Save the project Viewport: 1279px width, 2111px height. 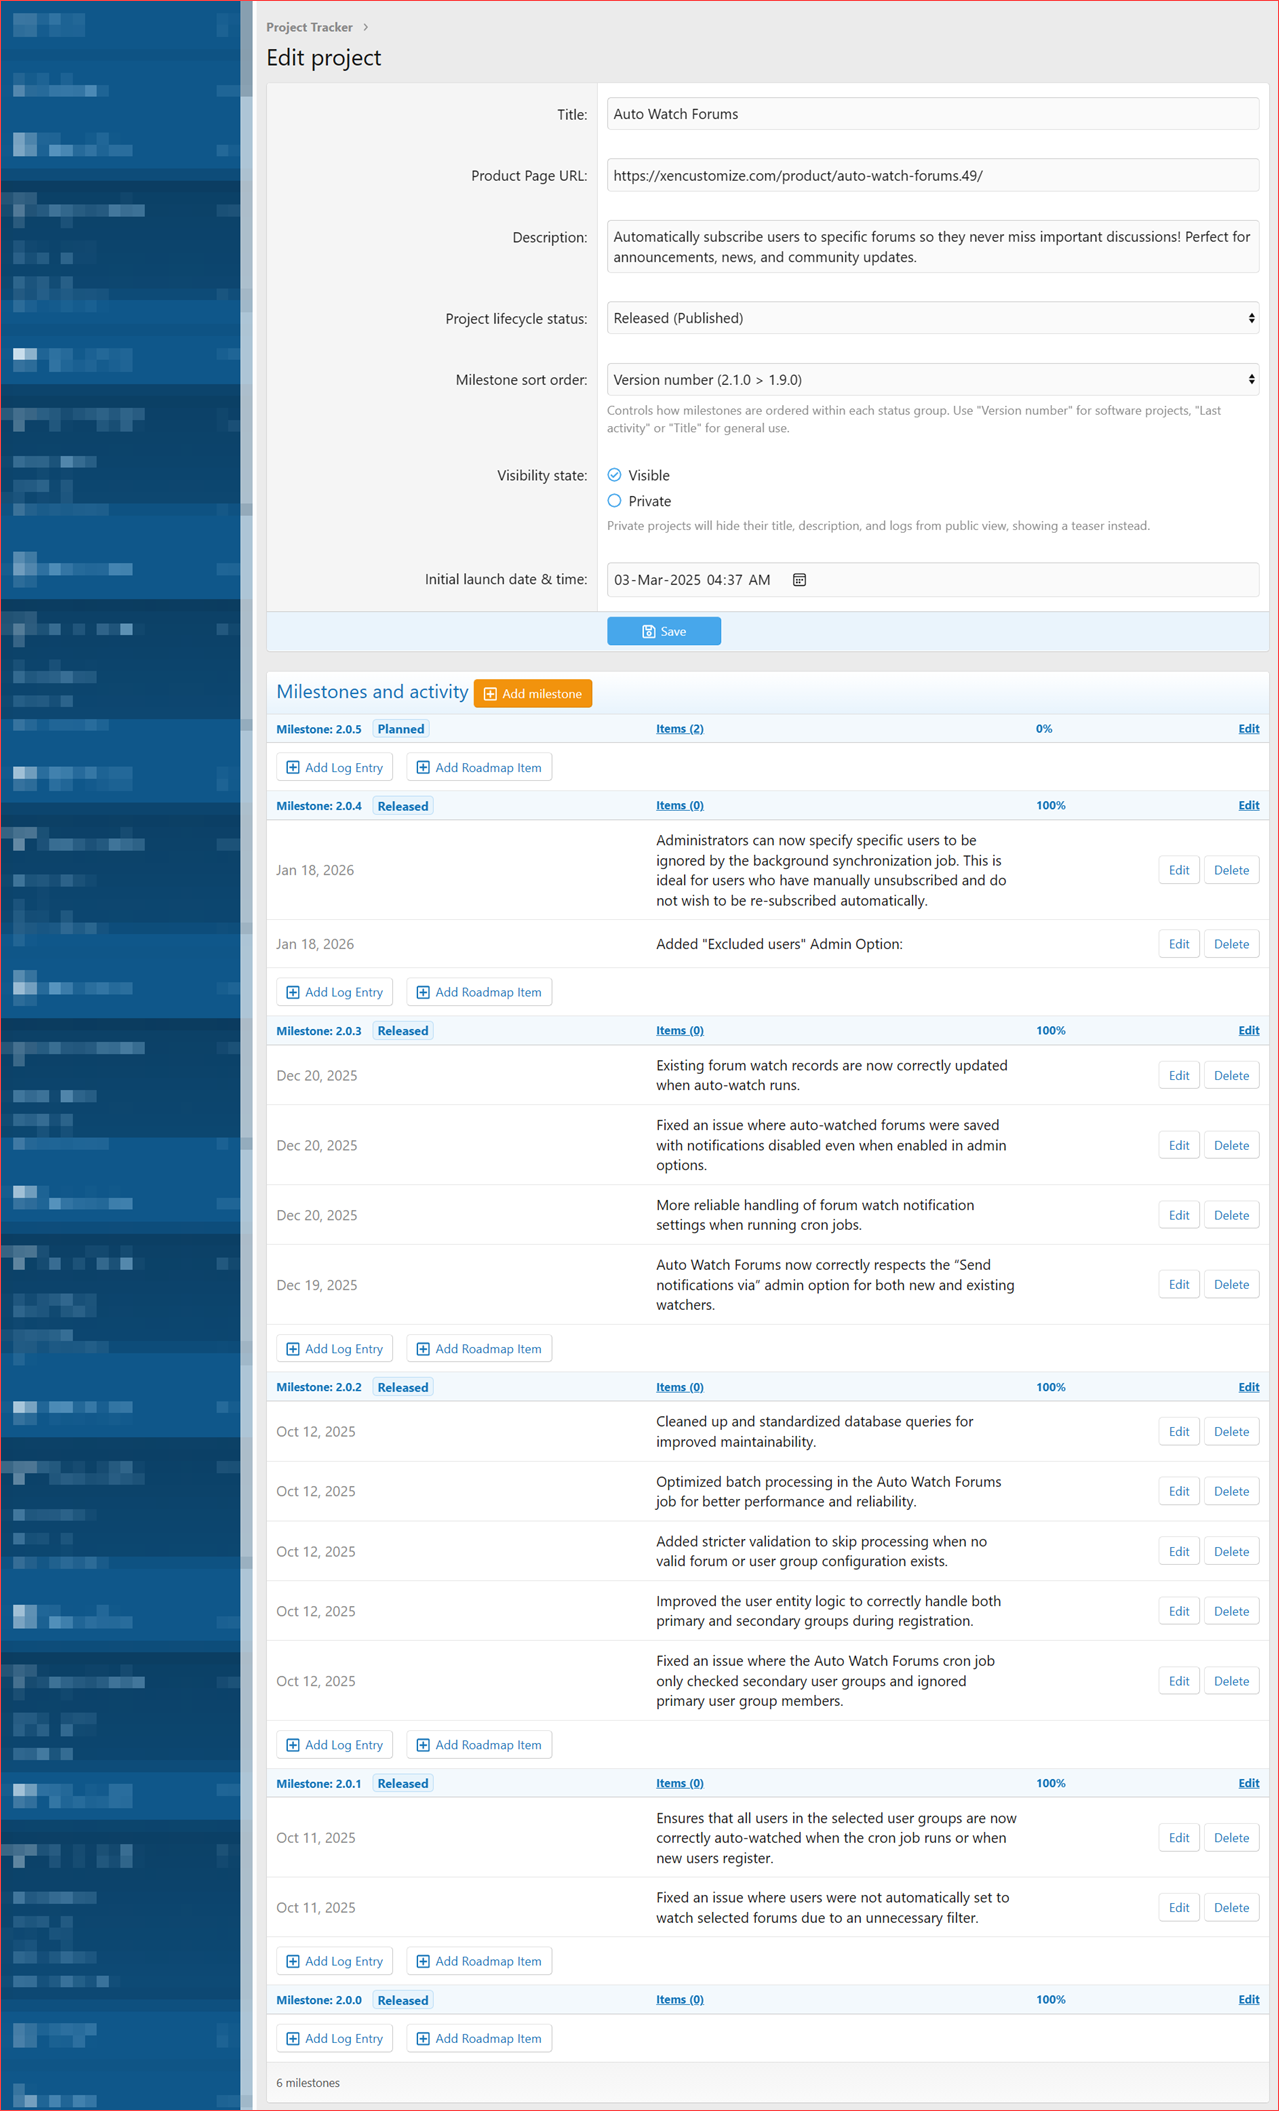(664, 632)
